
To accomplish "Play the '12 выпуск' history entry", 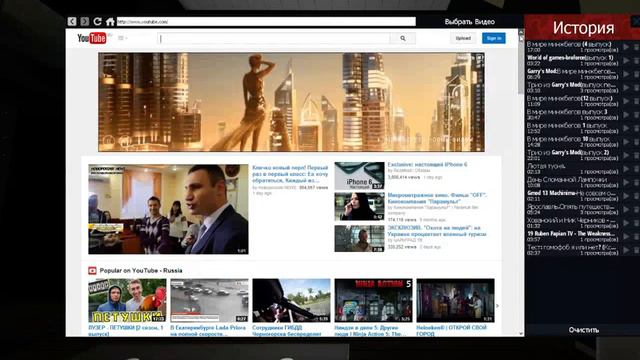I will [627, 101].
